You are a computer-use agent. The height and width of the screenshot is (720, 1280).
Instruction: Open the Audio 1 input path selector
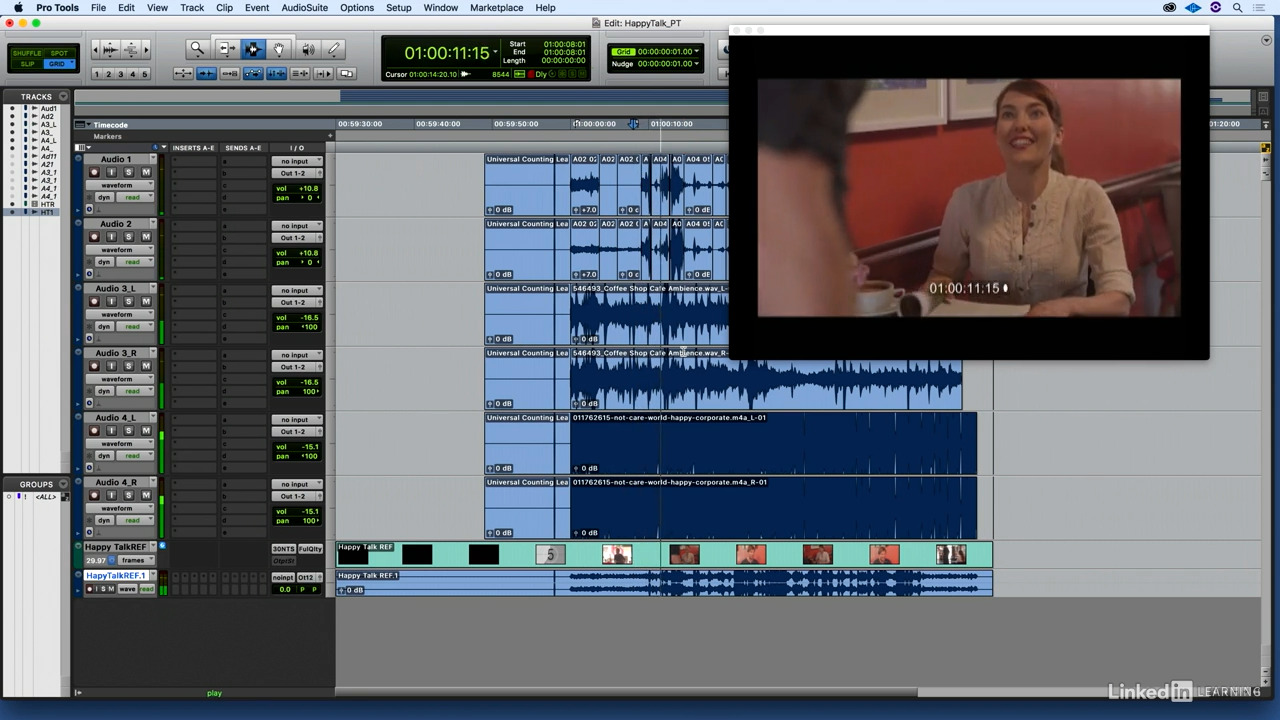tap(297, 161)
